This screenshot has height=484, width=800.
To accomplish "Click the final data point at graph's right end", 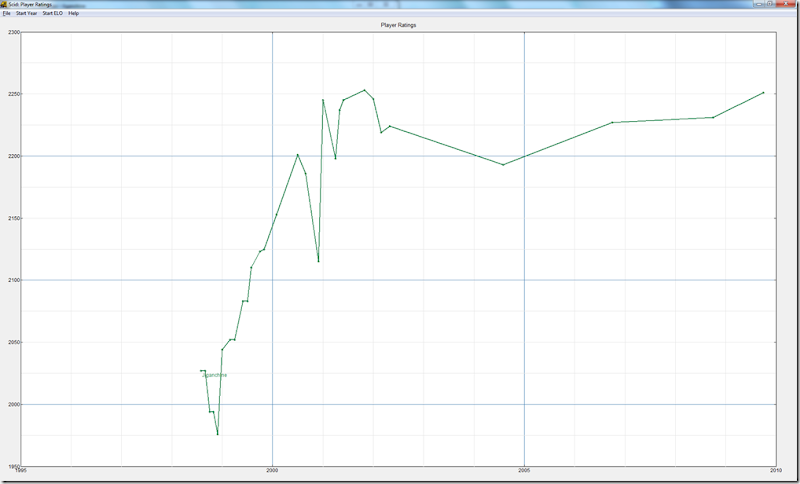I will (763, 93).
